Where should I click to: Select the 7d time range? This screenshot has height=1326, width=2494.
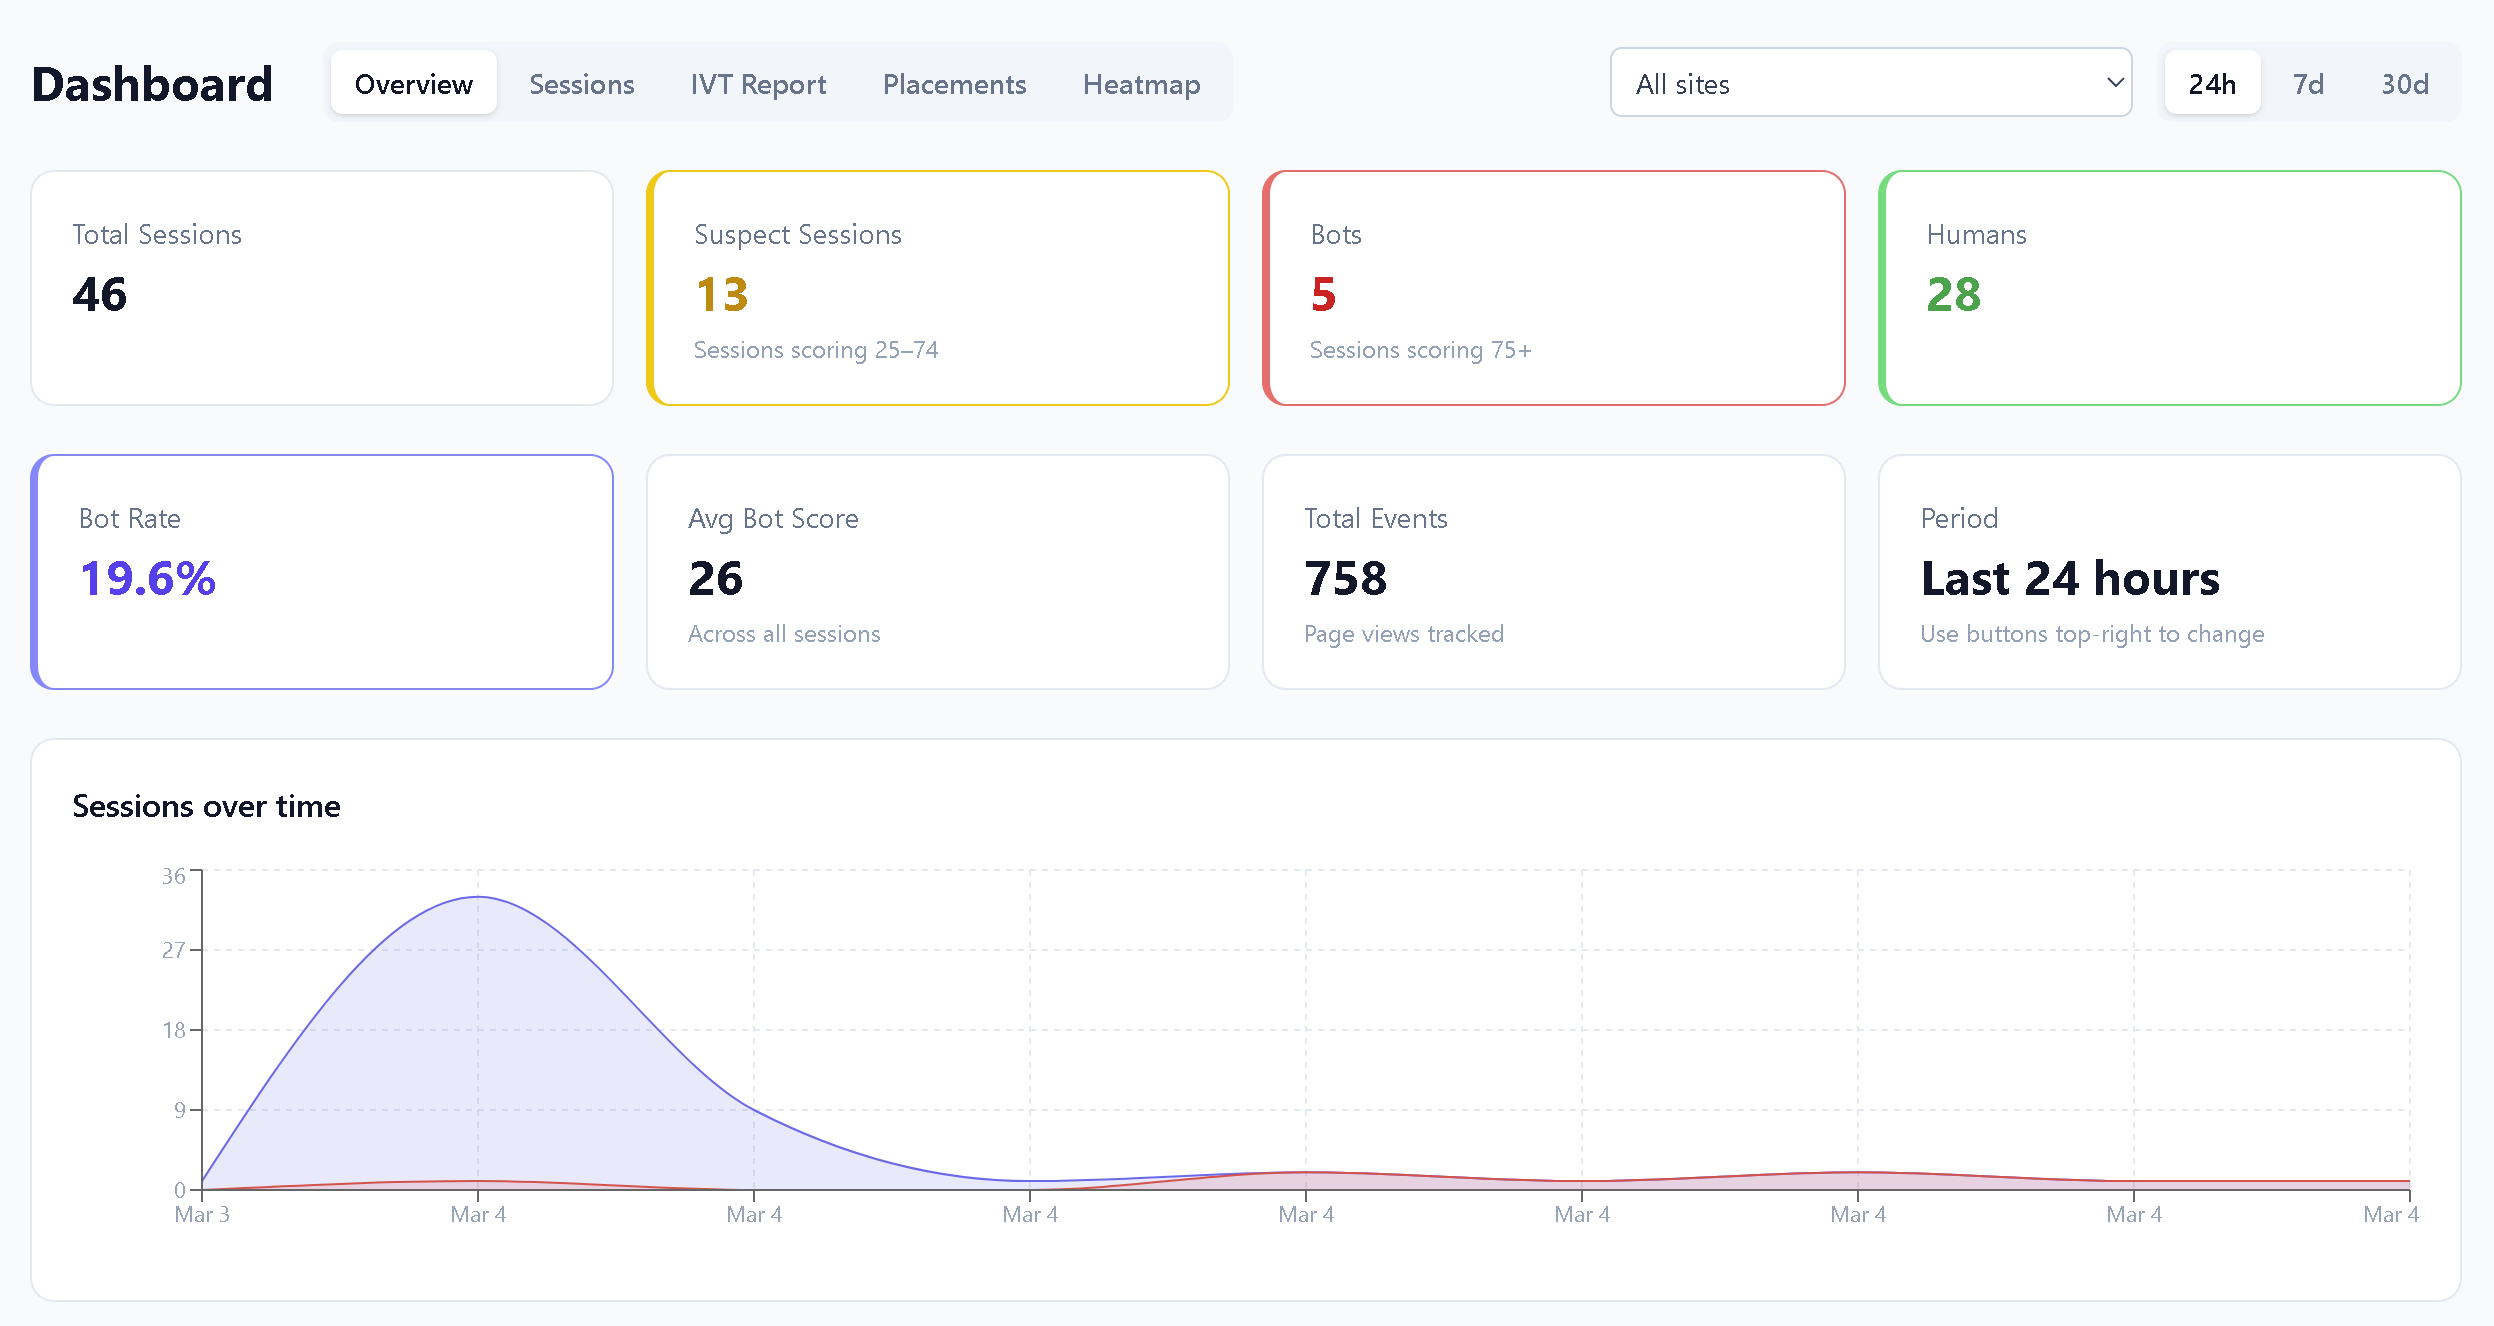coord(2308,83)
